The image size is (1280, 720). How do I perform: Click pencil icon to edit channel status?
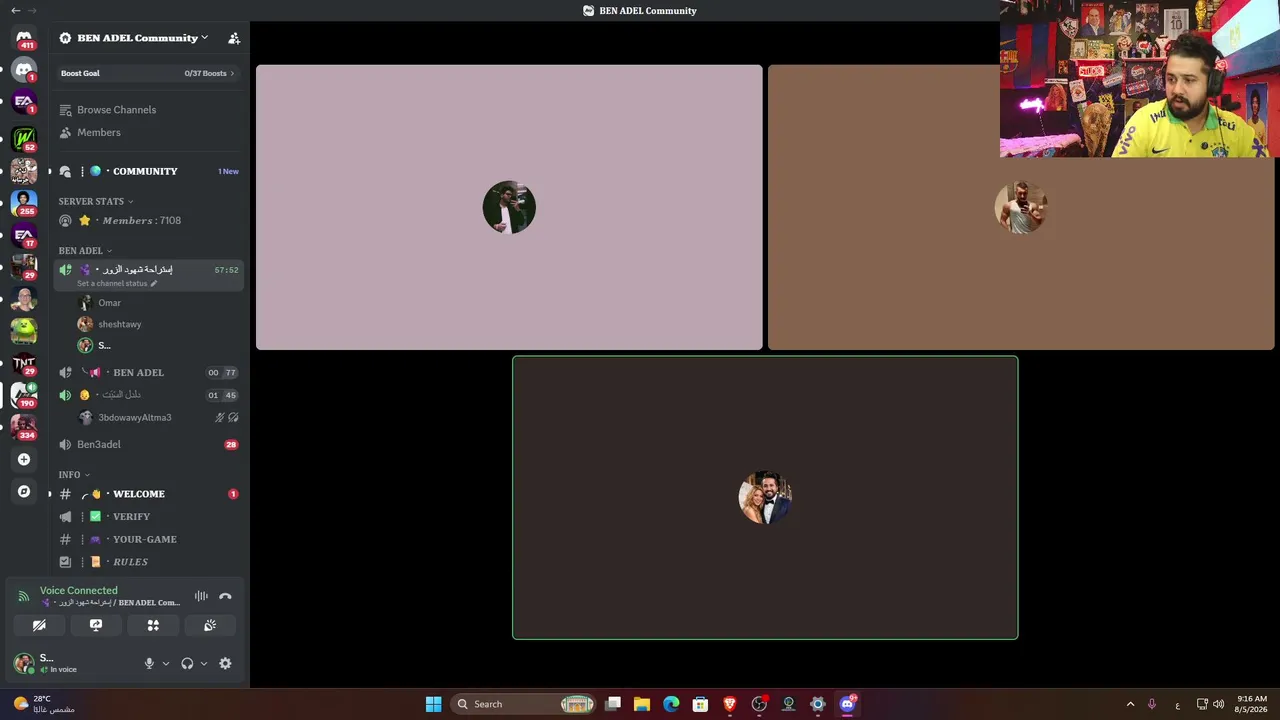click(x=153, y=283)
